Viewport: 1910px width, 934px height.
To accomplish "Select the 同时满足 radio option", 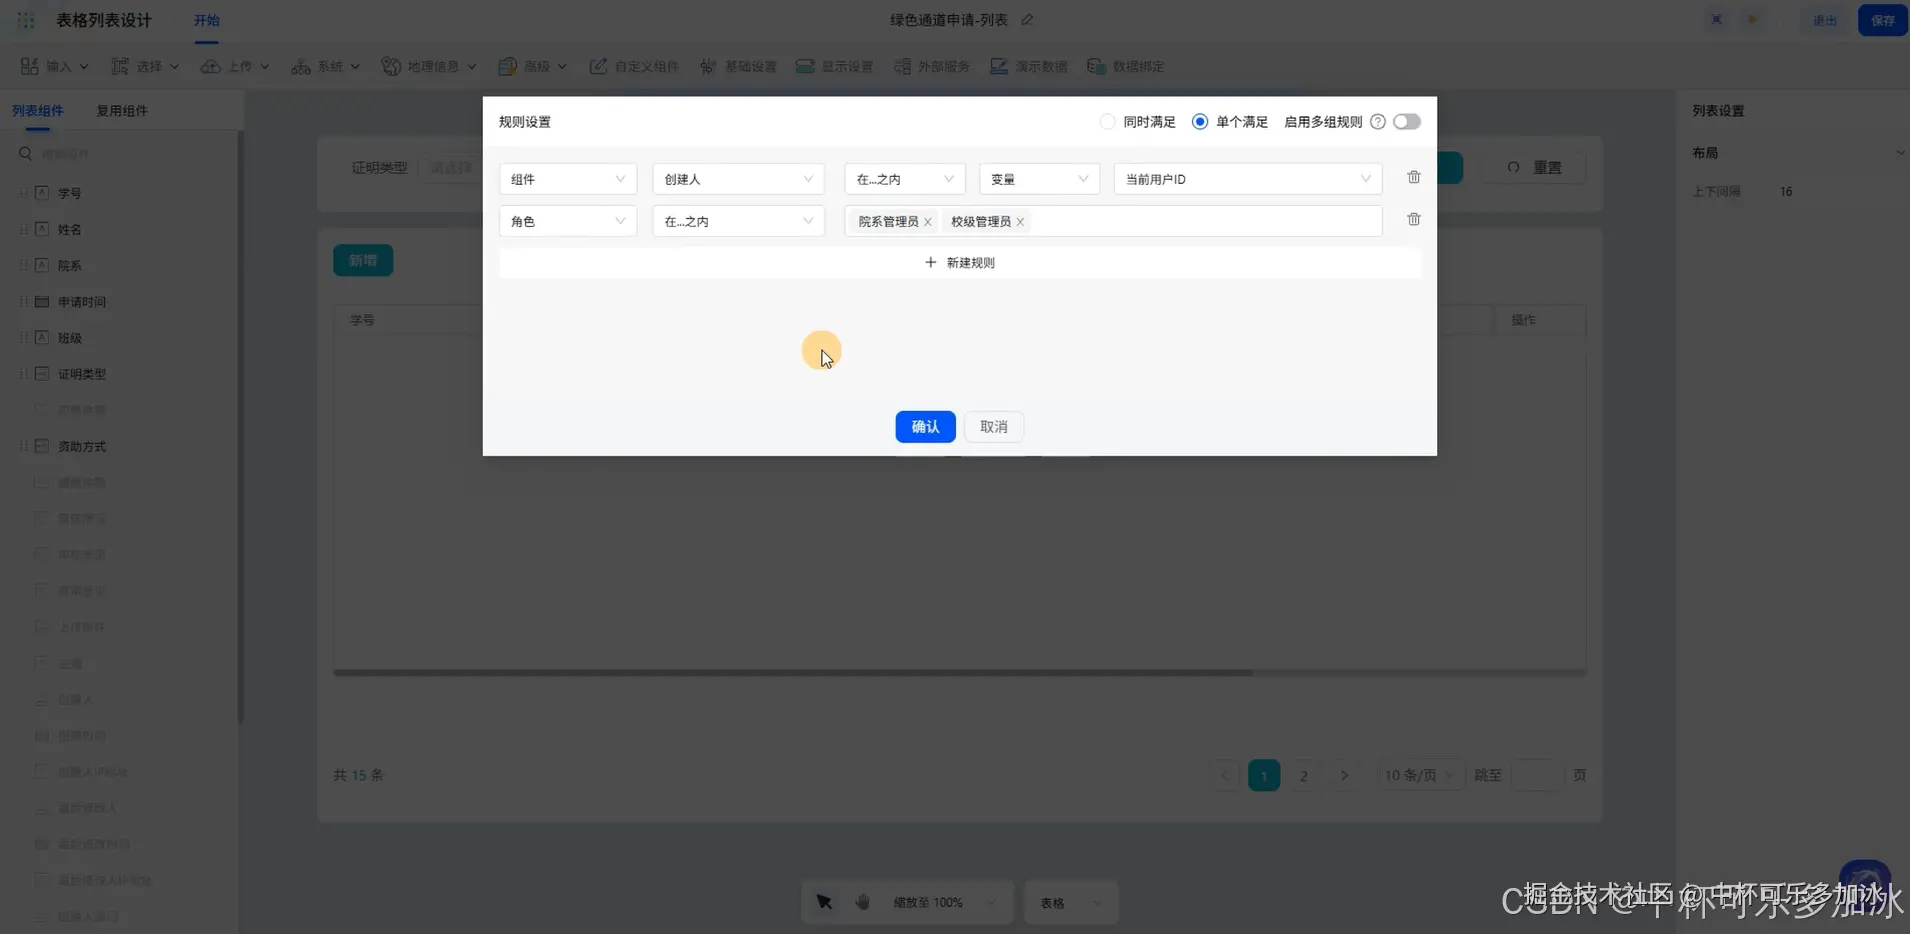I will point(1106,121).
